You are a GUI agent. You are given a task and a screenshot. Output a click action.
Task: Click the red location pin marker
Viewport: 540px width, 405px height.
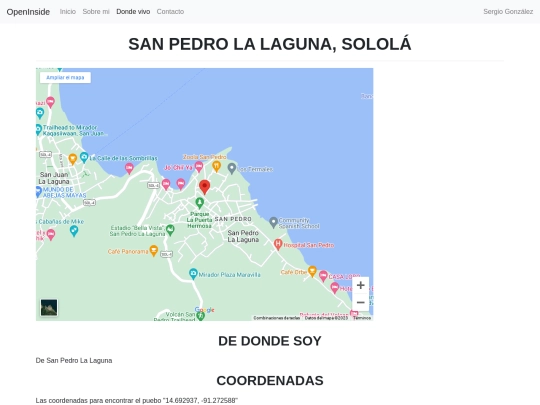205,187
